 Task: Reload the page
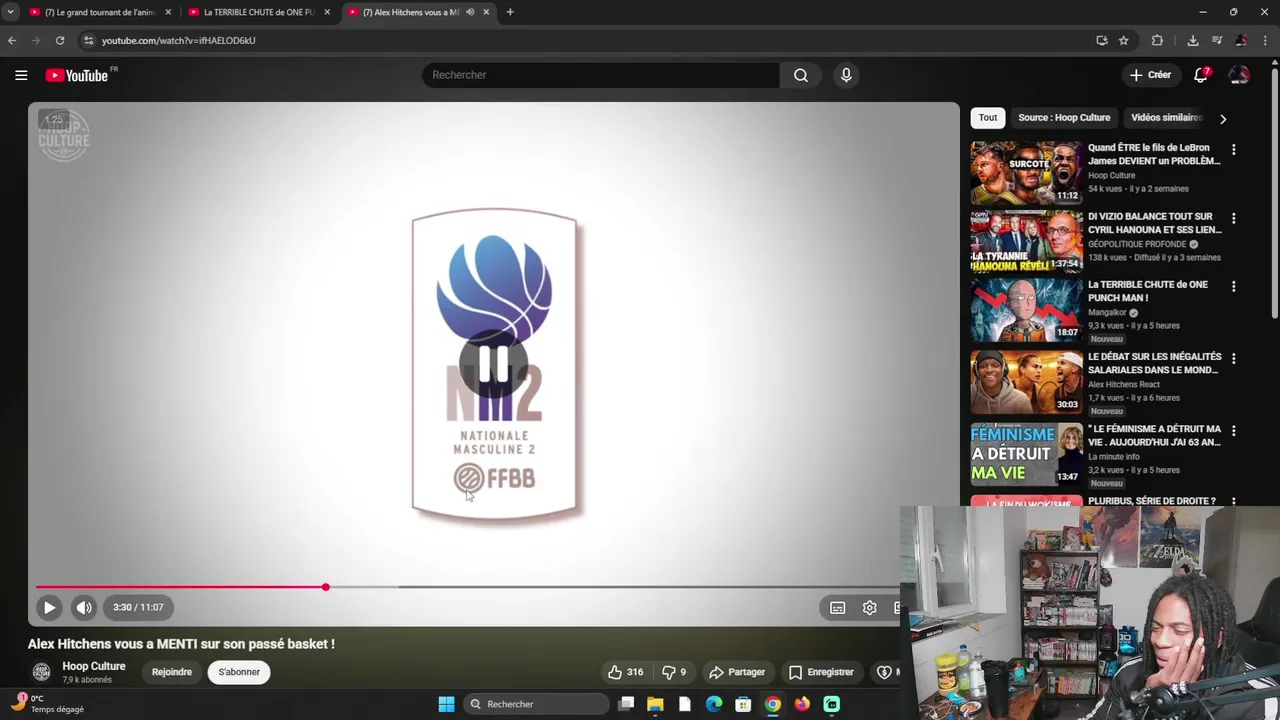(x=60, y=40)
